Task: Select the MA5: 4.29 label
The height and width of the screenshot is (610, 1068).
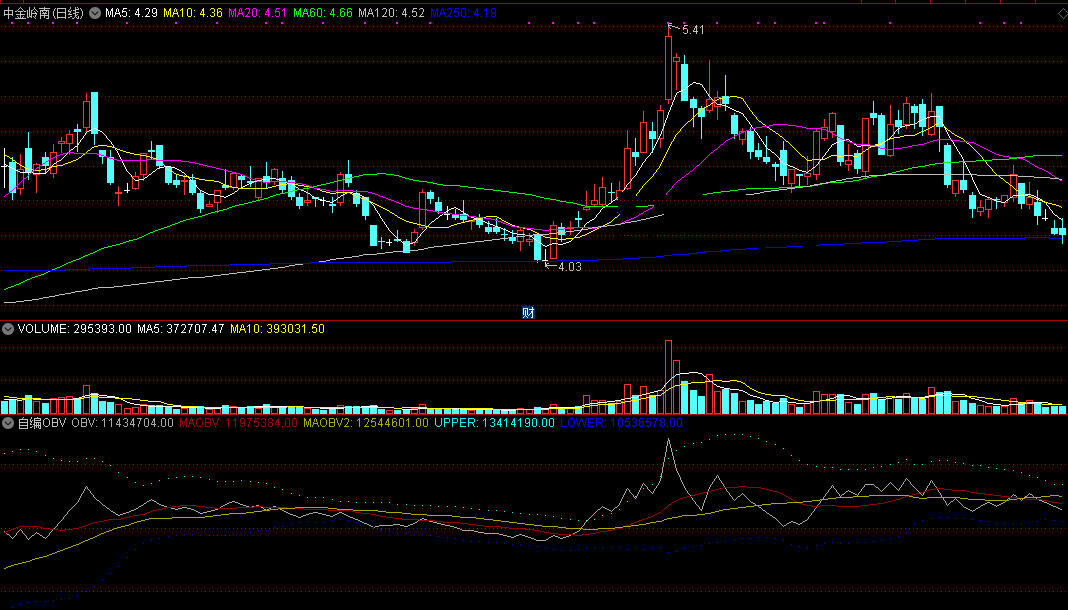Action: click(131, 13)
